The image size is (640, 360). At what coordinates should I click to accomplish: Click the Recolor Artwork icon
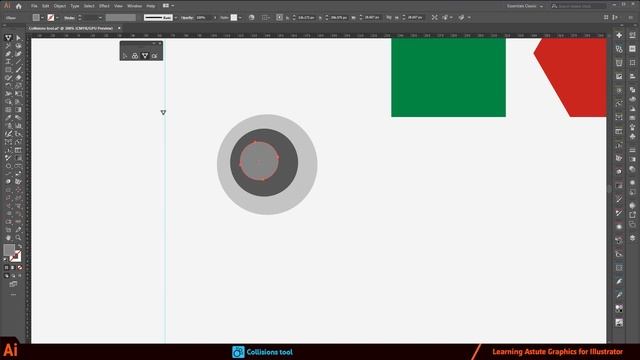(x=251, y=18)
